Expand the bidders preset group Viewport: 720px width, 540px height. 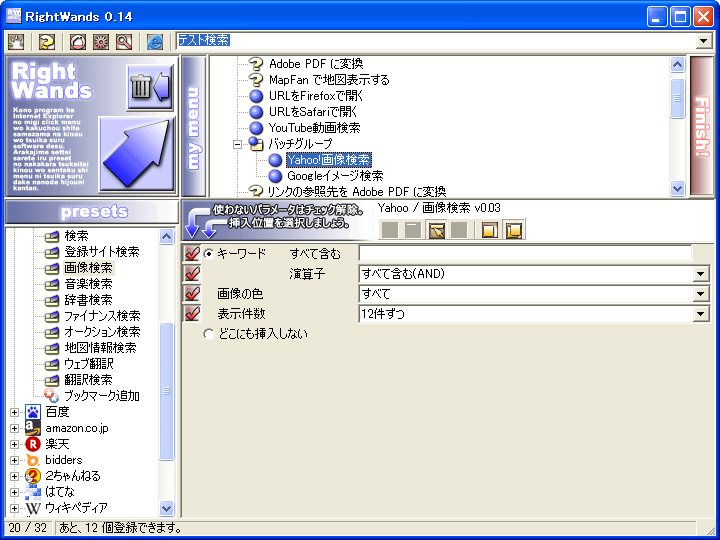tap(14, 460)
